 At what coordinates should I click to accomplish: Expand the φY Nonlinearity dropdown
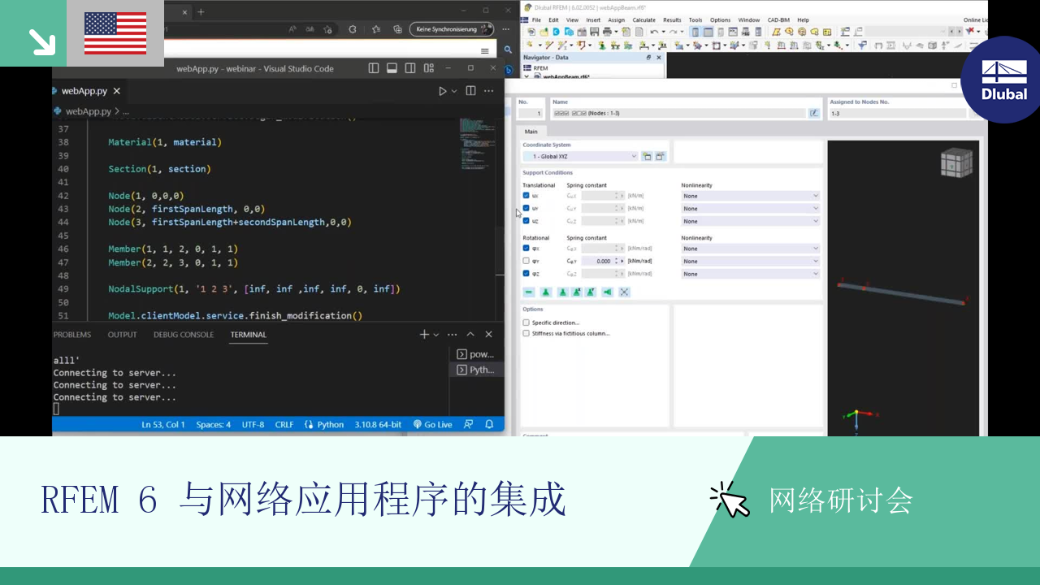(x=750, y=261)
